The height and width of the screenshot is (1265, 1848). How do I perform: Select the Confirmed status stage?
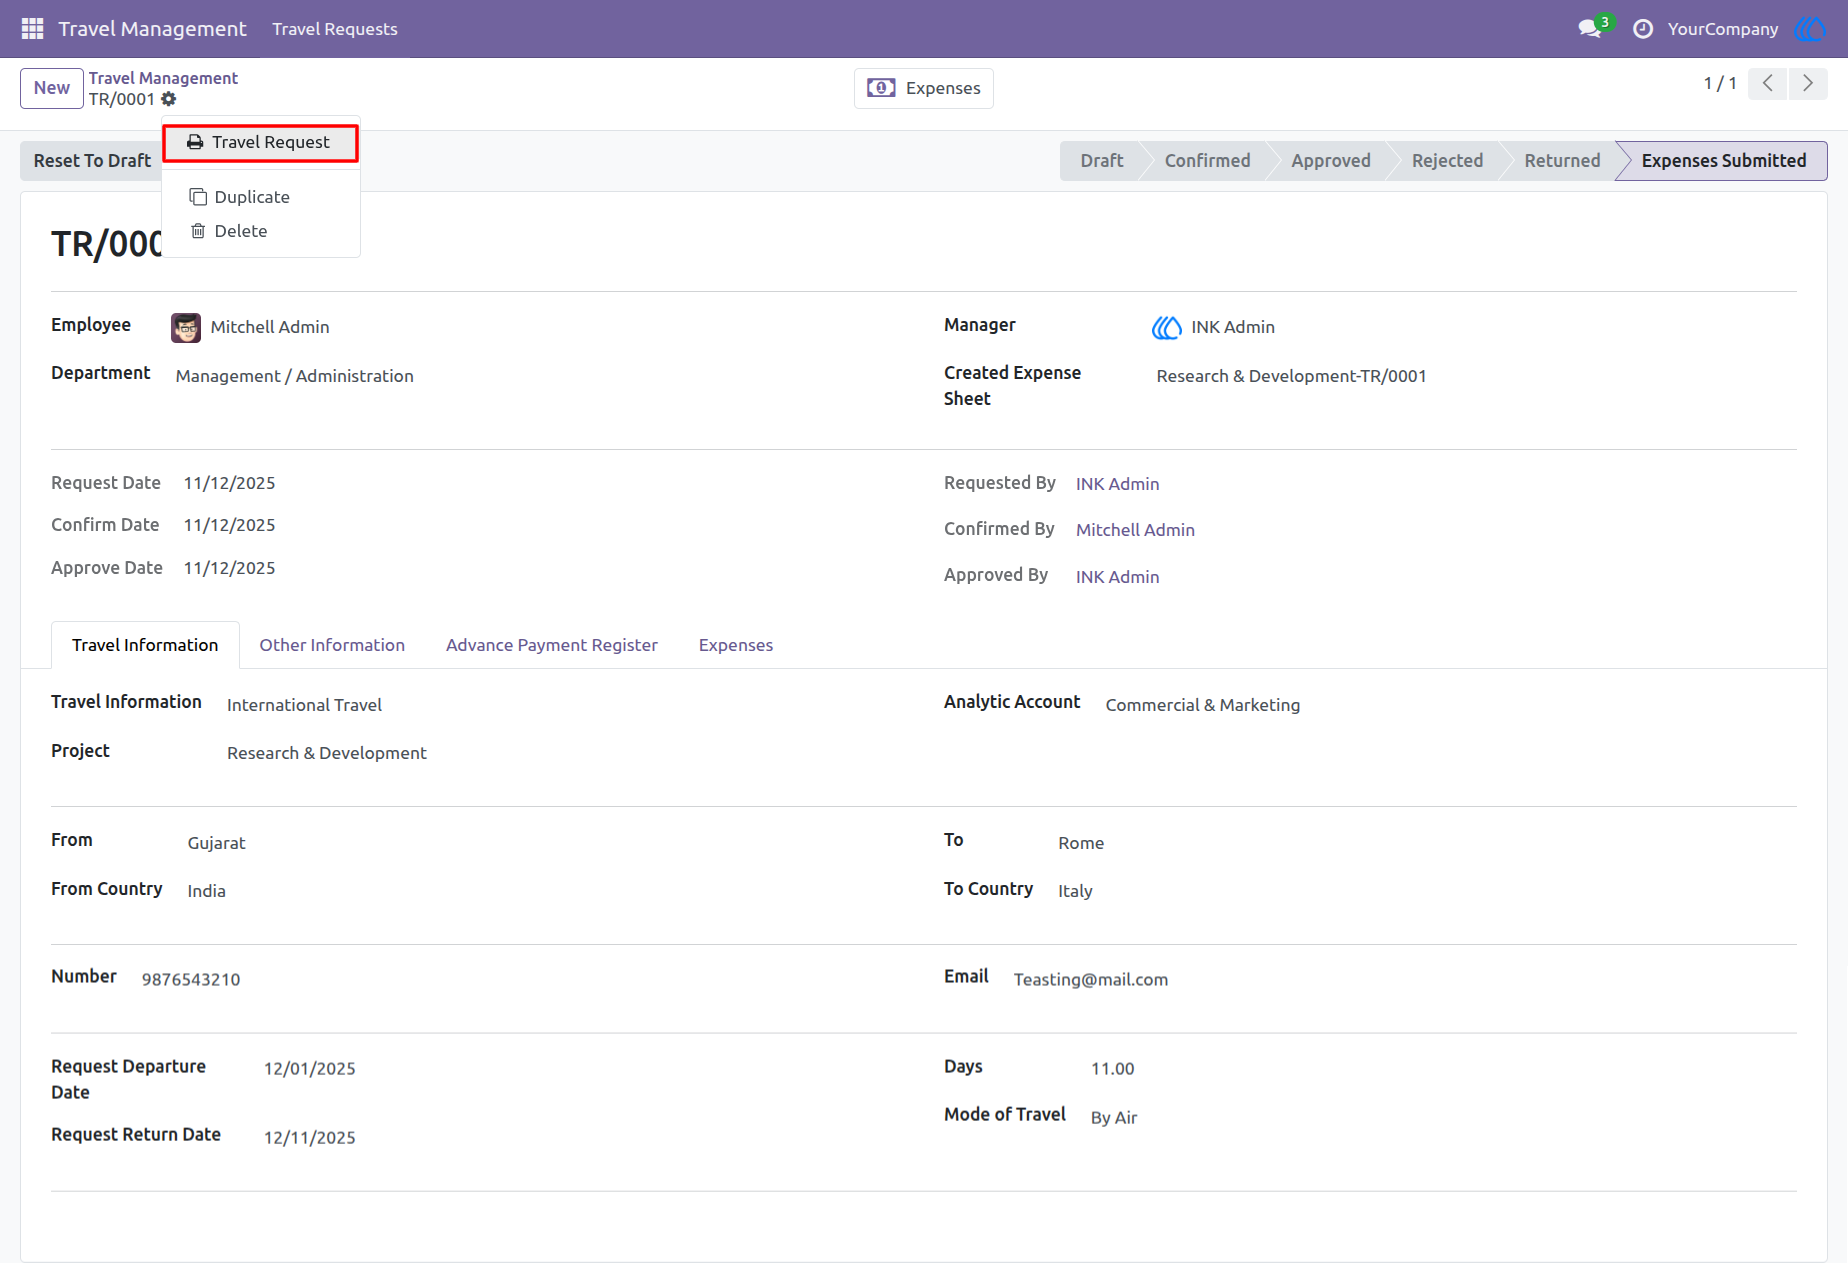[x=1207, y=161]
